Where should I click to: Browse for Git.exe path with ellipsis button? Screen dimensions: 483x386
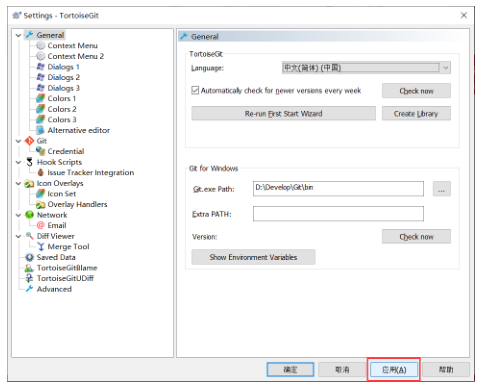[x=442, y=189]
